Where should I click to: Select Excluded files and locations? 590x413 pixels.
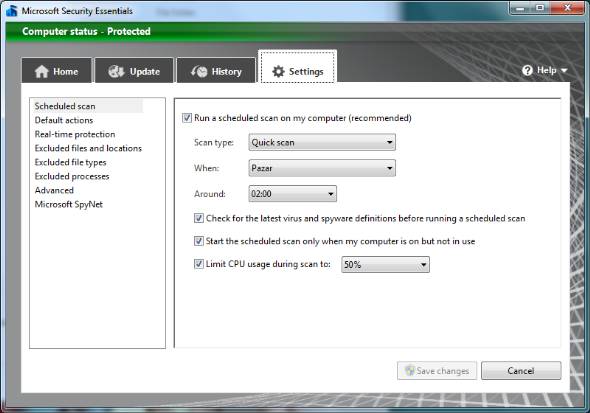[88, 148]
